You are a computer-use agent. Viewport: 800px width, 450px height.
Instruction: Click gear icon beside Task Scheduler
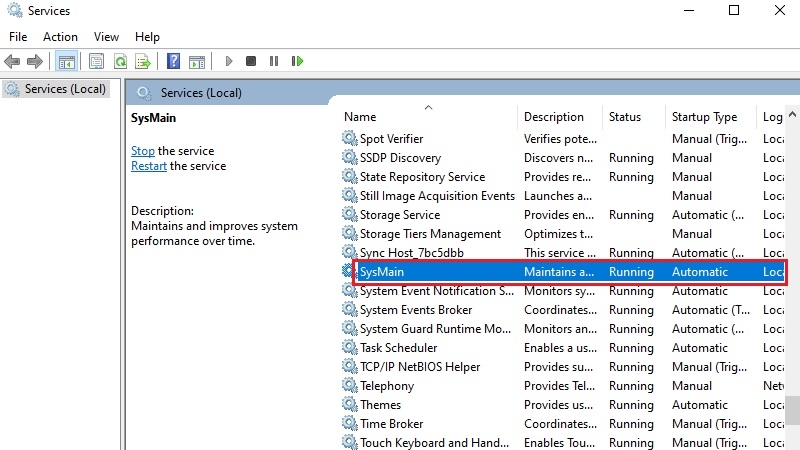(349, 346)
